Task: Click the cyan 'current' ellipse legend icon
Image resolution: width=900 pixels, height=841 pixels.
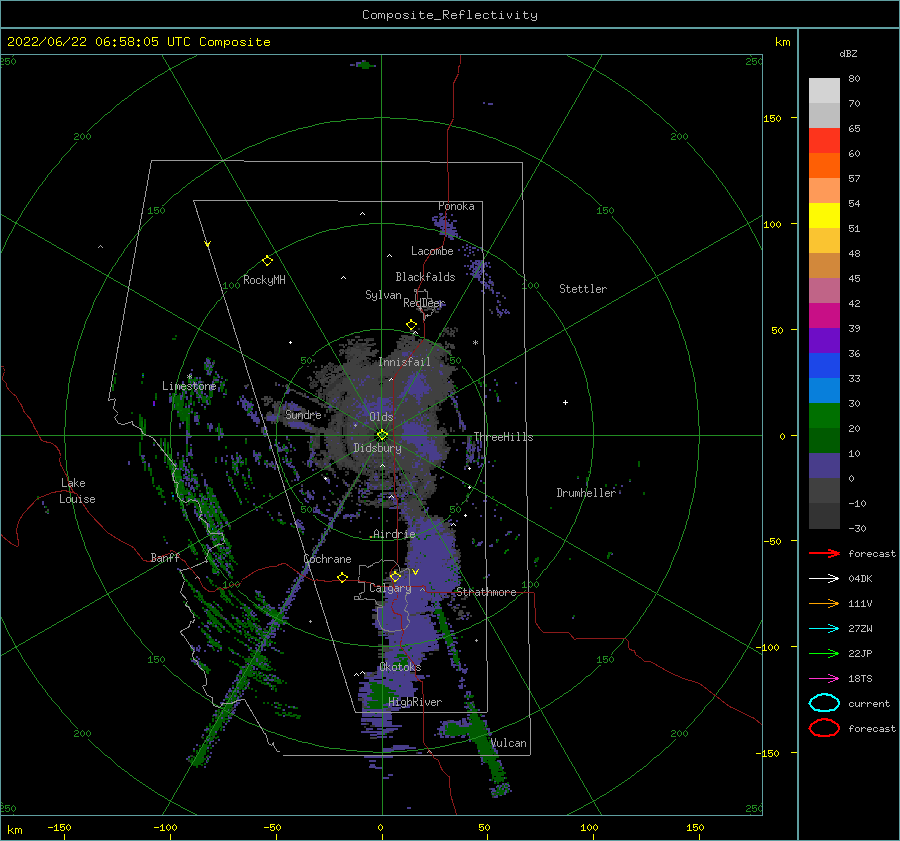Action: click(824, 703)
